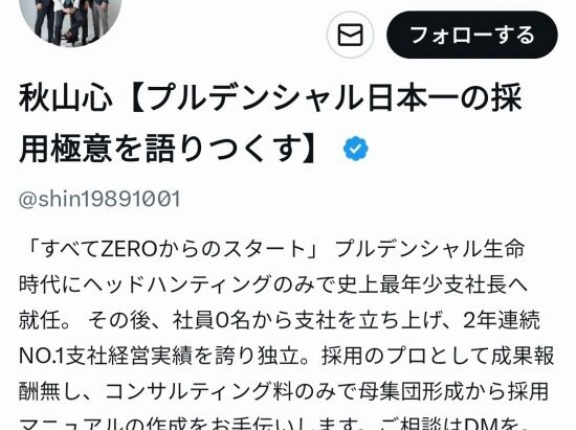Select the @shin19891001 handle
Viewport: 576px width, 430px height.
pyautogui.click(x=100, y=199)
